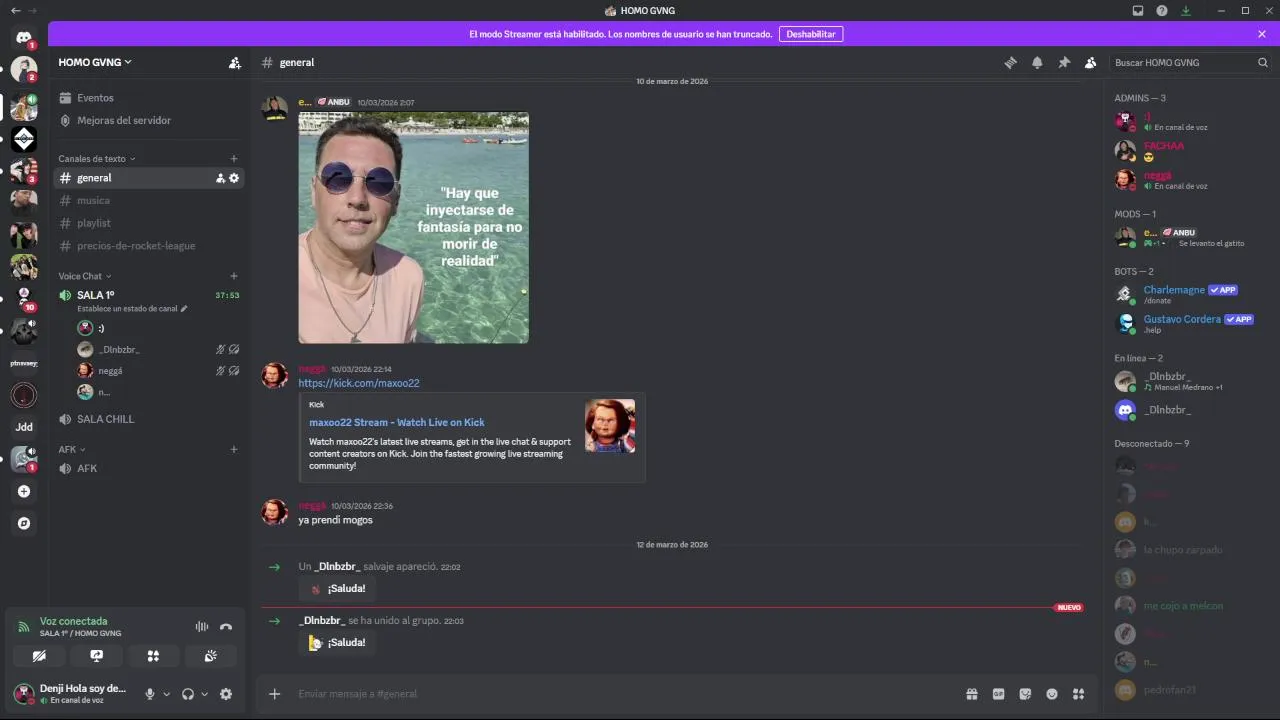1280x720 pixels.
Task: Switch to playlist channel
Action: (148, 223)
